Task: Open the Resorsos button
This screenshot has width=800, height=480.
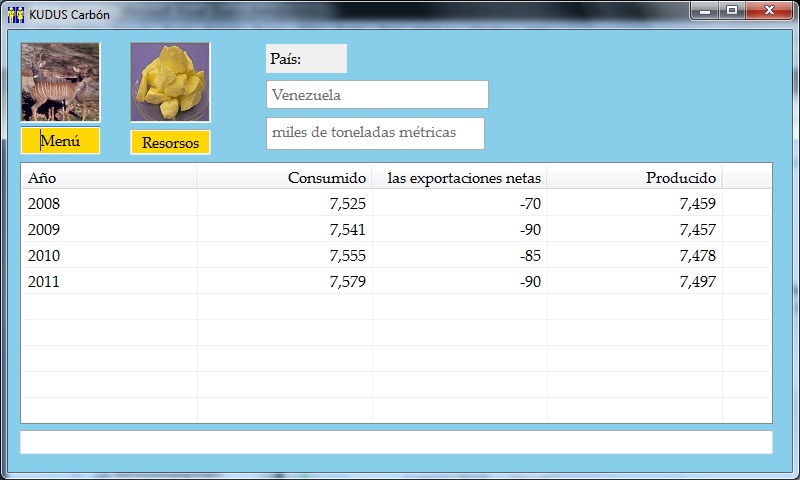Action: coord(170,142)
